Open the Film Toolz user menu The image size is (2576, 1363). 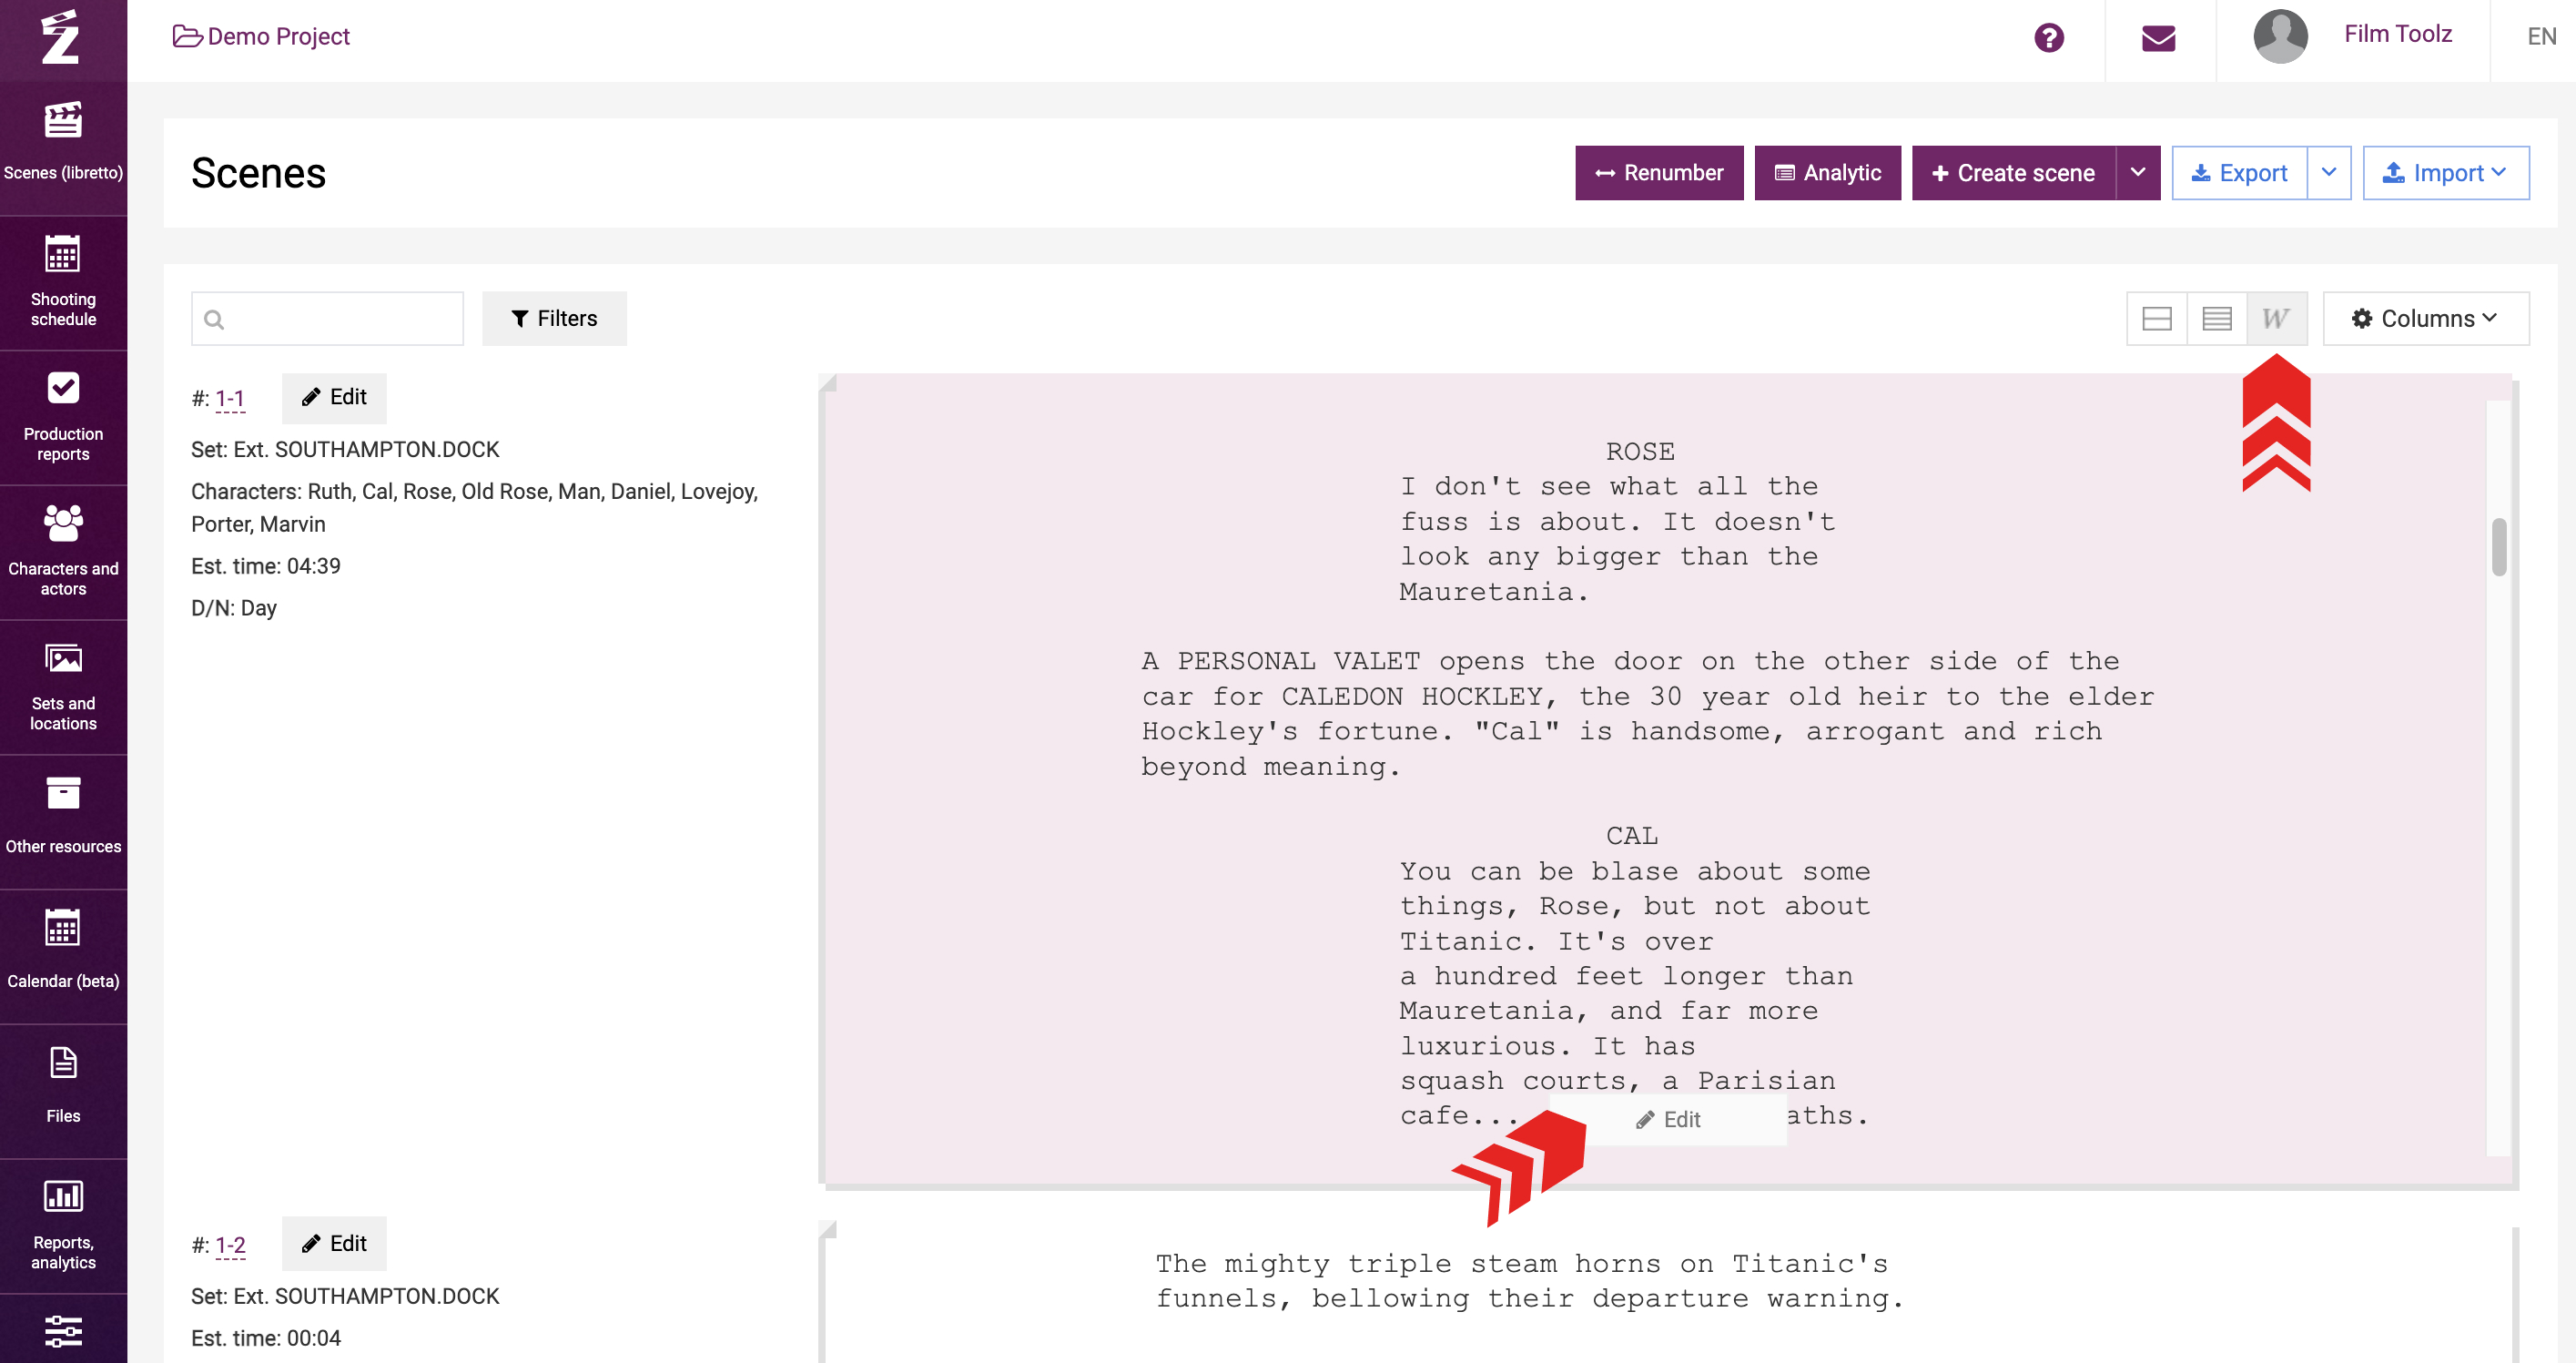(x=2397, y=34)
